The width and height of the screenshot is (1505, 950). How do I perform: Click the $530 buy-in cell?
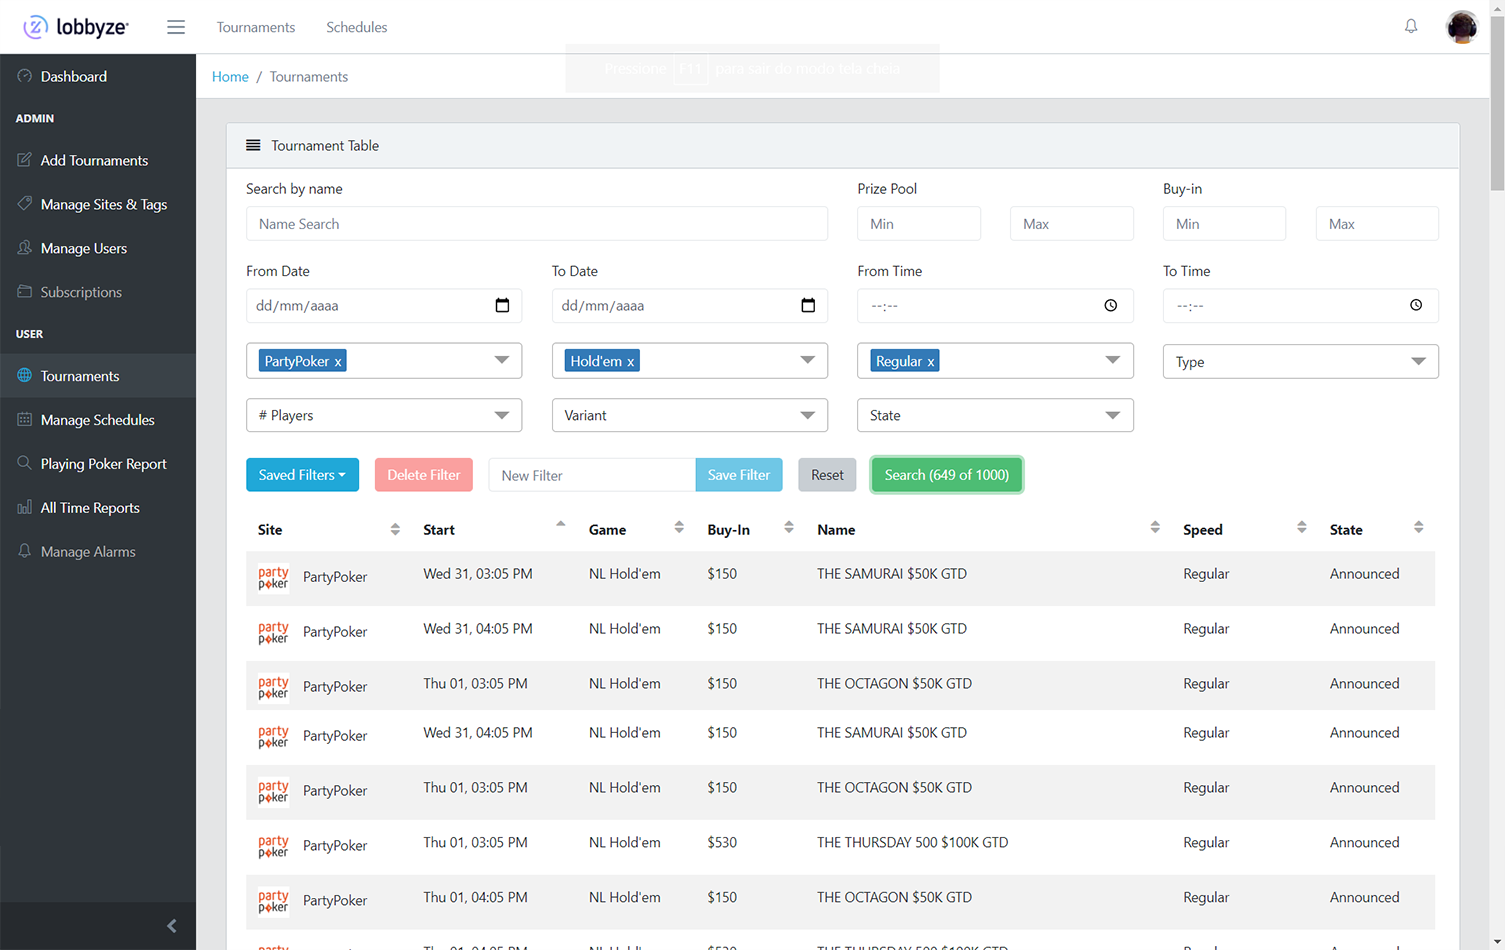click(x=722, y=843)
